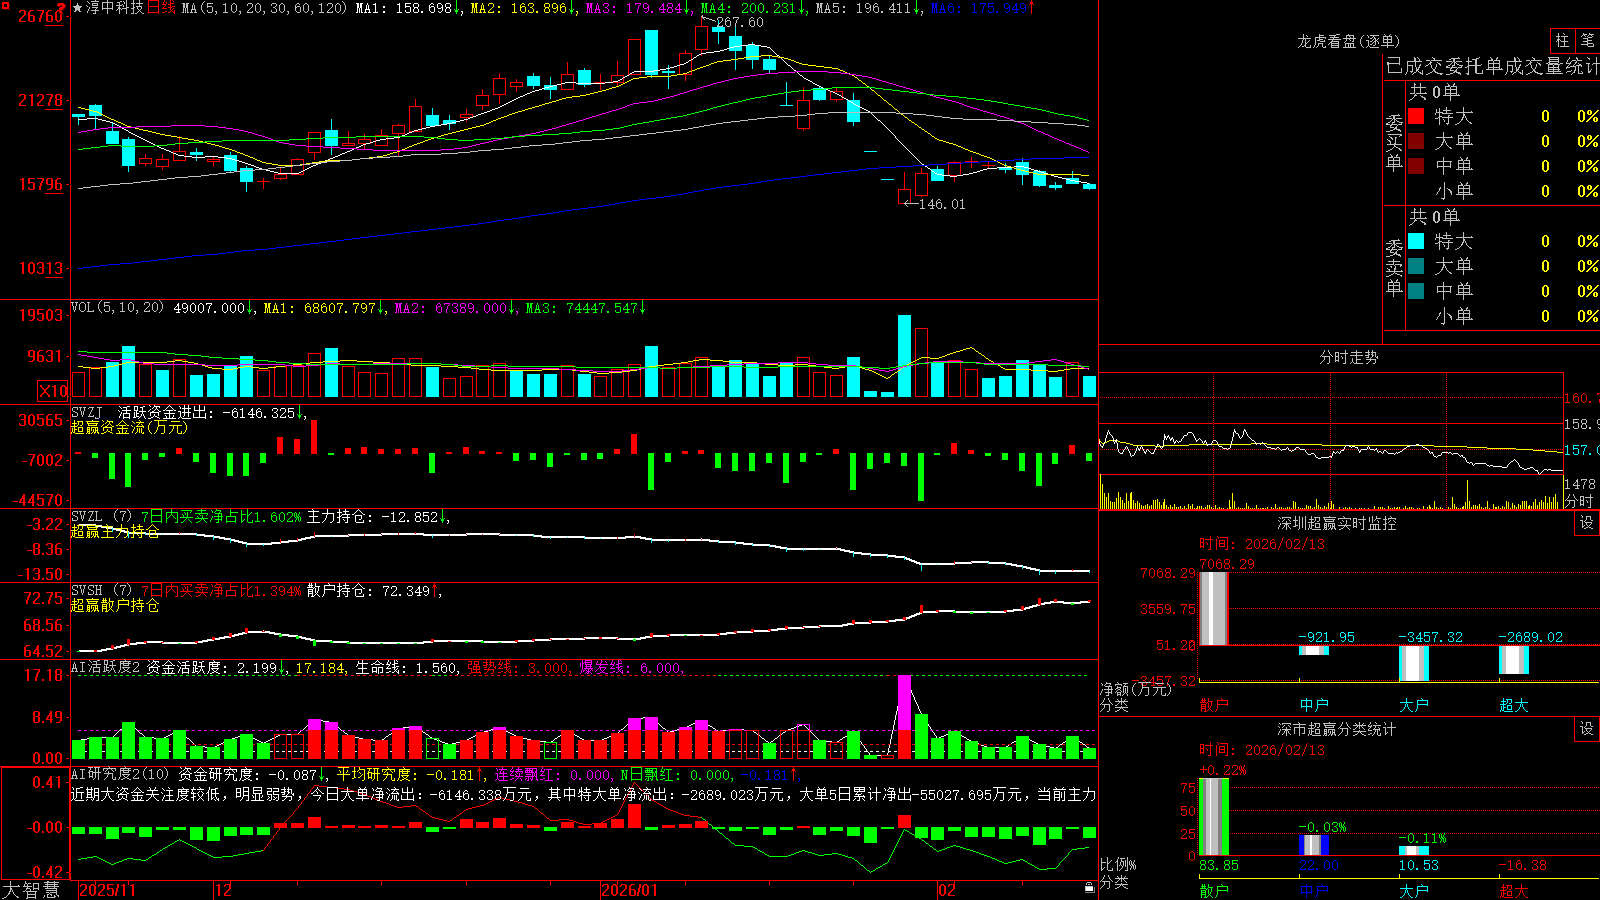Click the 146.01 low price annotation

tap(942, 204)
